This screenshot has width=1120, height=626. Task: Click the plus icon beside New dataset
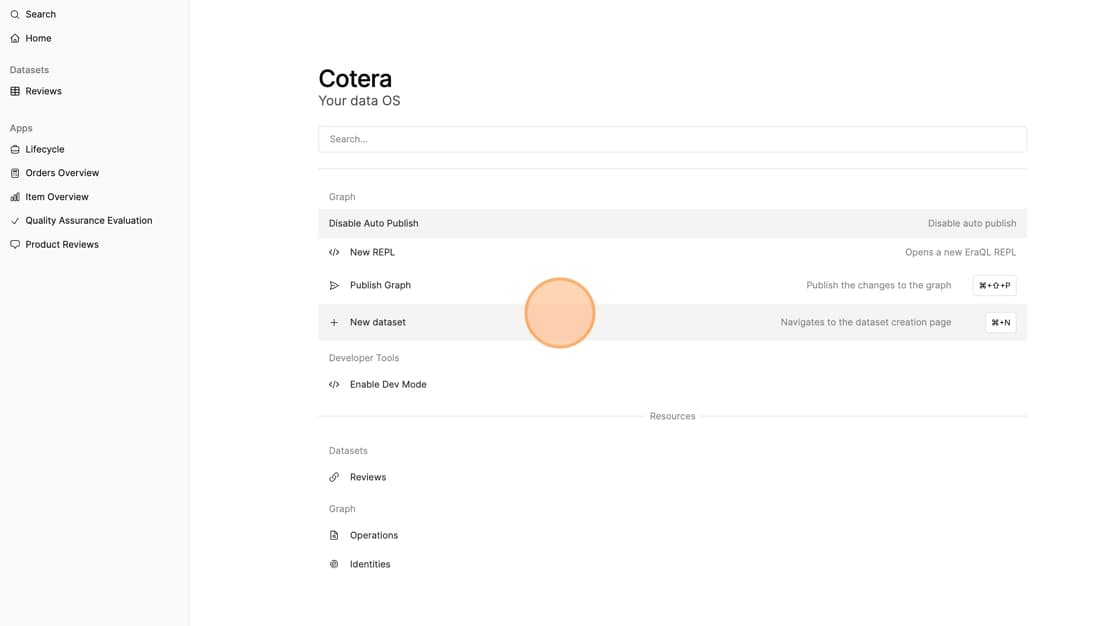click(x=334, y=322)
